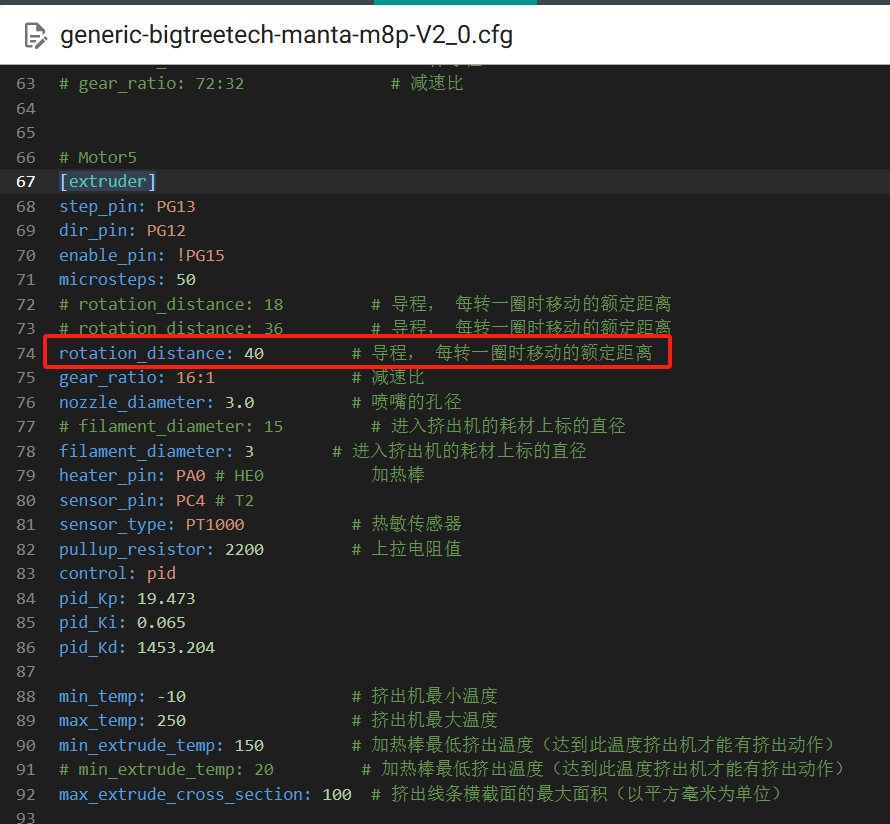Image resolution: width=890 pixels, height=824 pixels.
Task: Click the dir_pin PG12 value
Action: click(x=166, y=230)
